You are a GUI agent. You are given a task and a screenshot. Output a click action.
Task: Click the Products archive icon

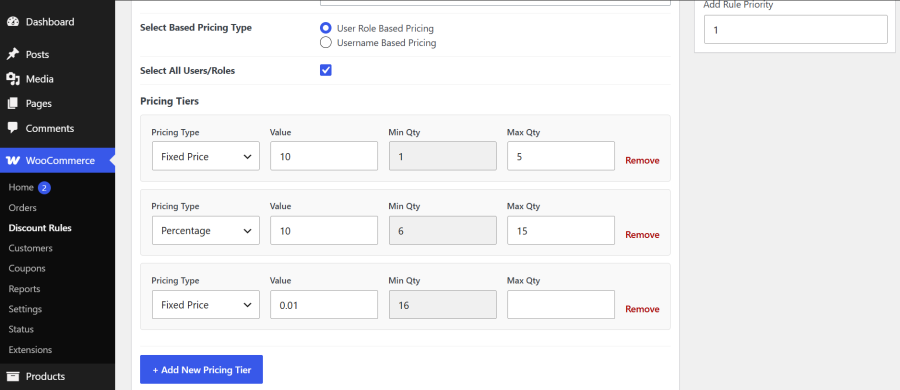13,377
